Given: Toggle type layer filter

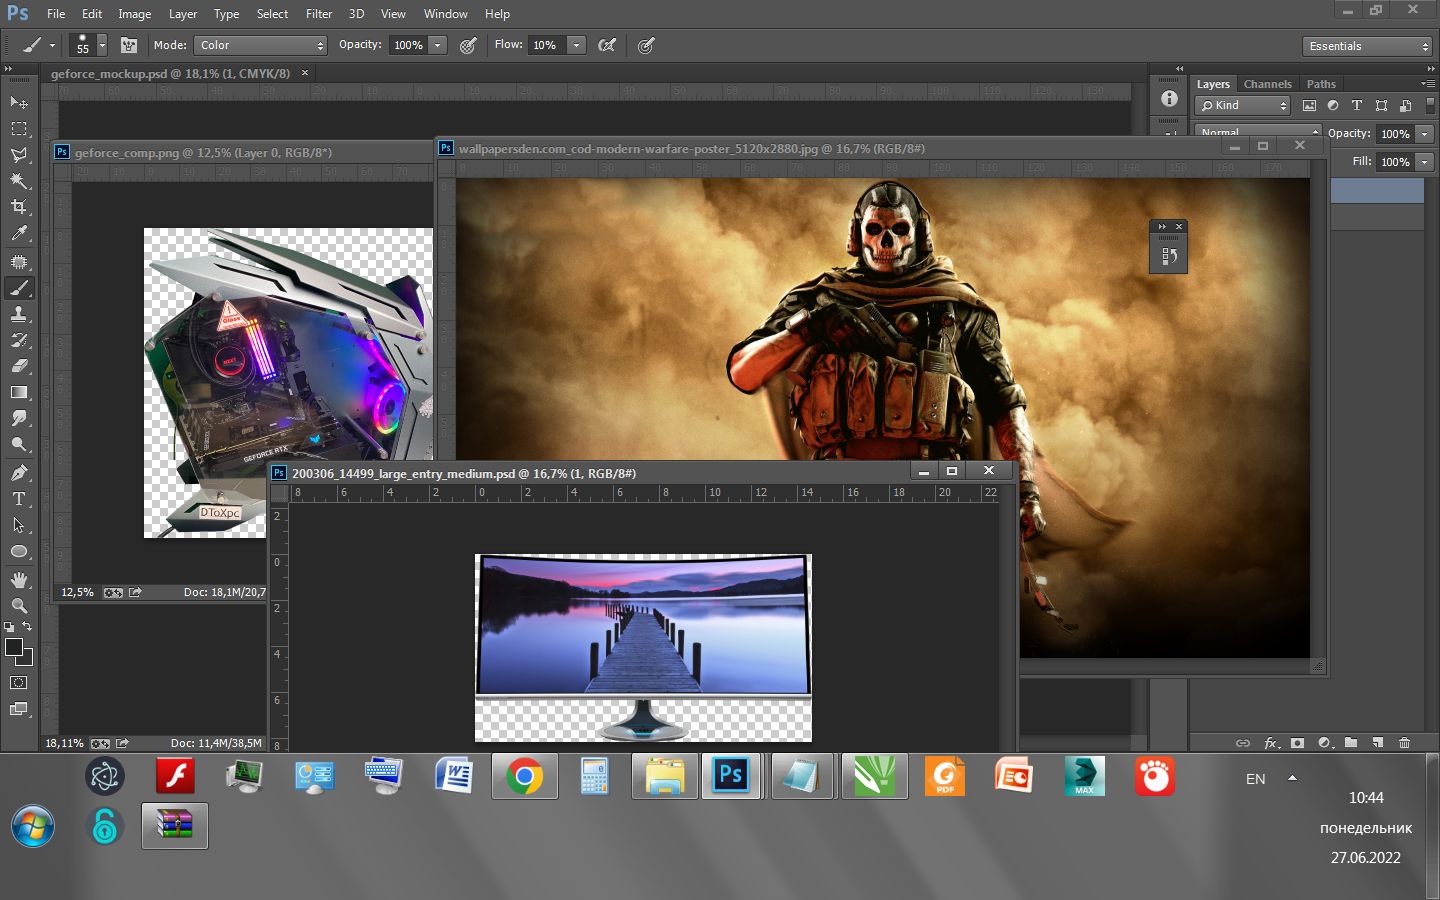Looking at the screenshot, I should [x=1357, y=105].
